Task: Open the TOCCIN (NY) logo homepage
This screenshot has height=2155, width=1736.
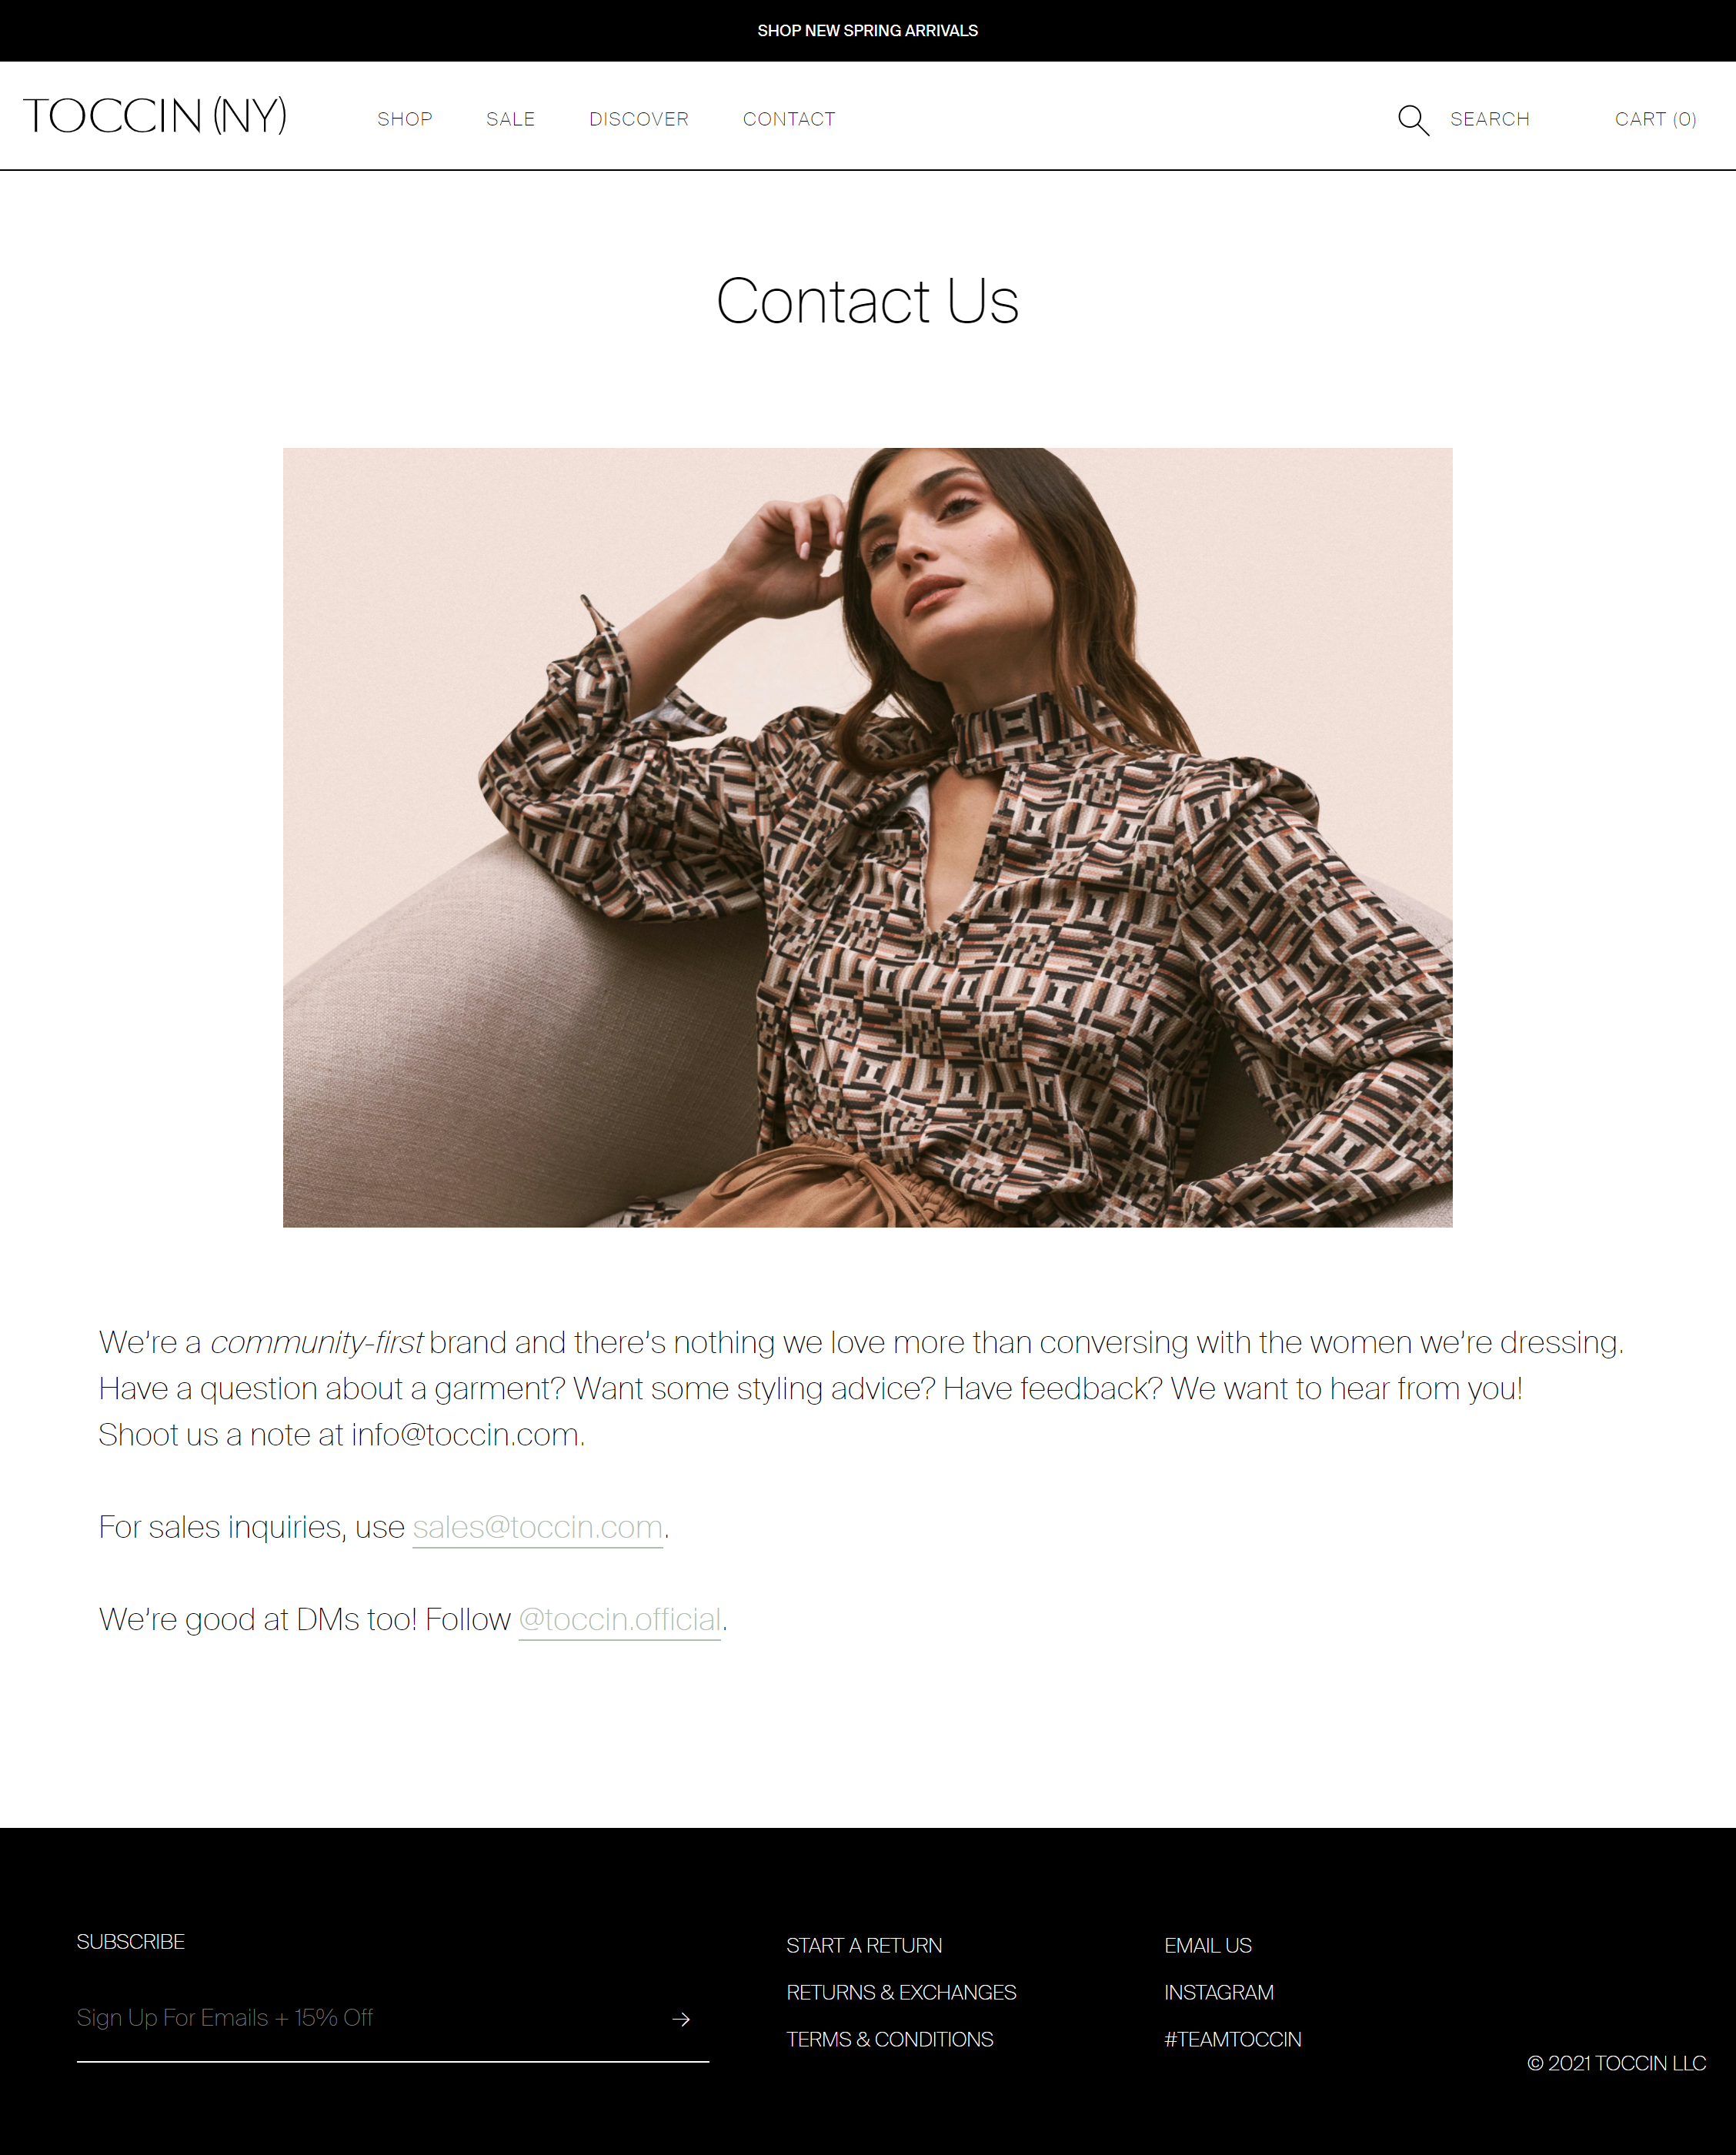Action: [155, 116]
